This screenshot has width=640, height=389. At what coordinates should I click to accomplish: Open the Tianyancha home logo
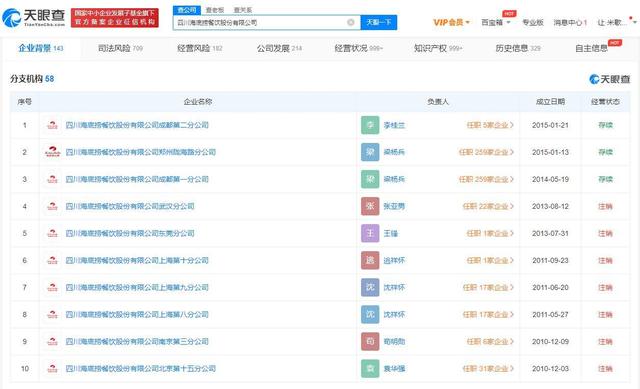33,18
